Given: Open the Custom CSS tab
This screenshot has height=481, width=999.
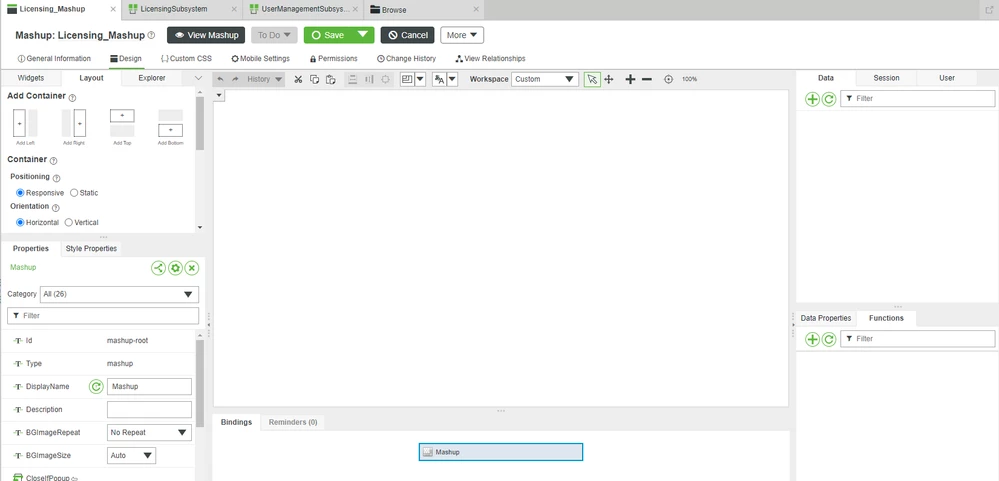Looking at the screenshot, I should coord(186,59).
